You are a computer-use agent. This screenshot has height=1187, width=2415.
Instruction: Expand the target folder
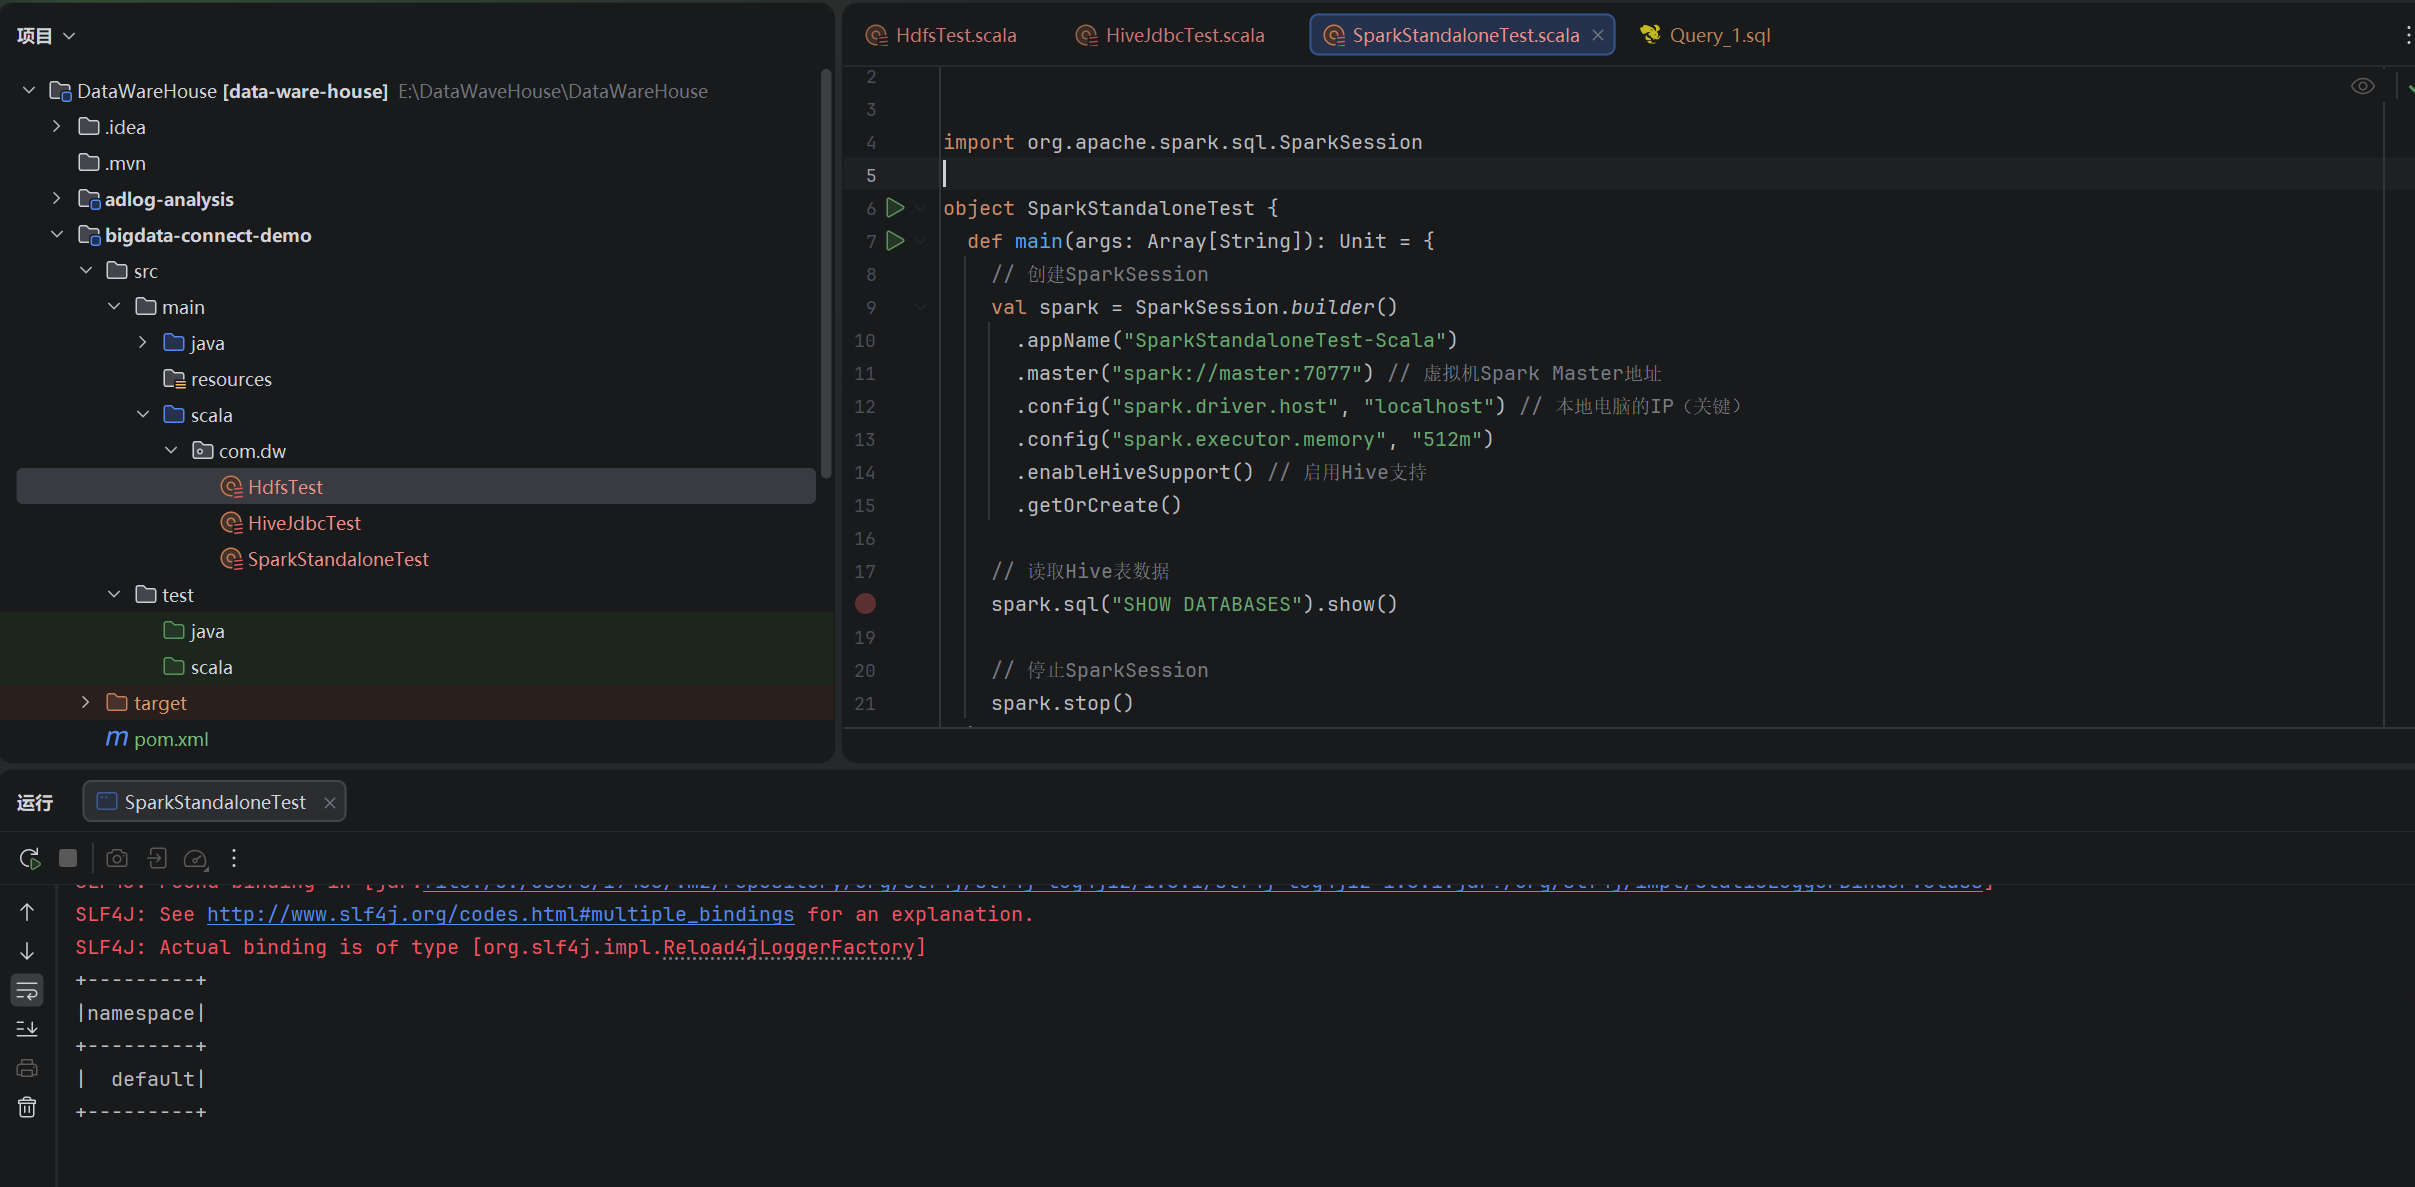click(86, 703)
